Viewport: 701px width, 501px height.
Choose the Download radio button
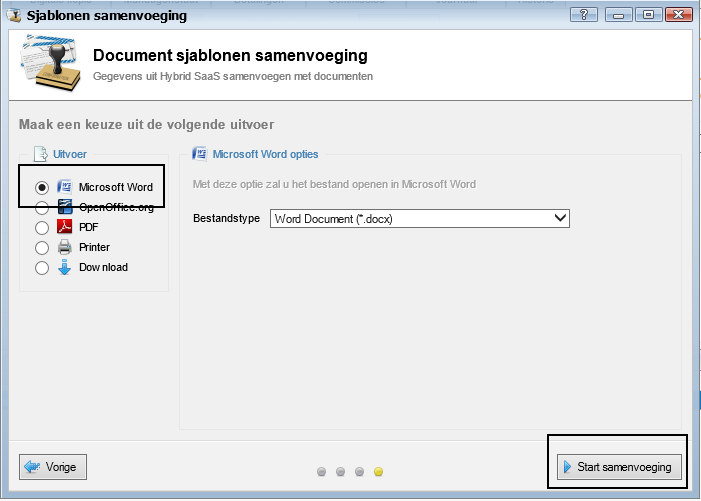pyautogui.click(x=42, y=268)
